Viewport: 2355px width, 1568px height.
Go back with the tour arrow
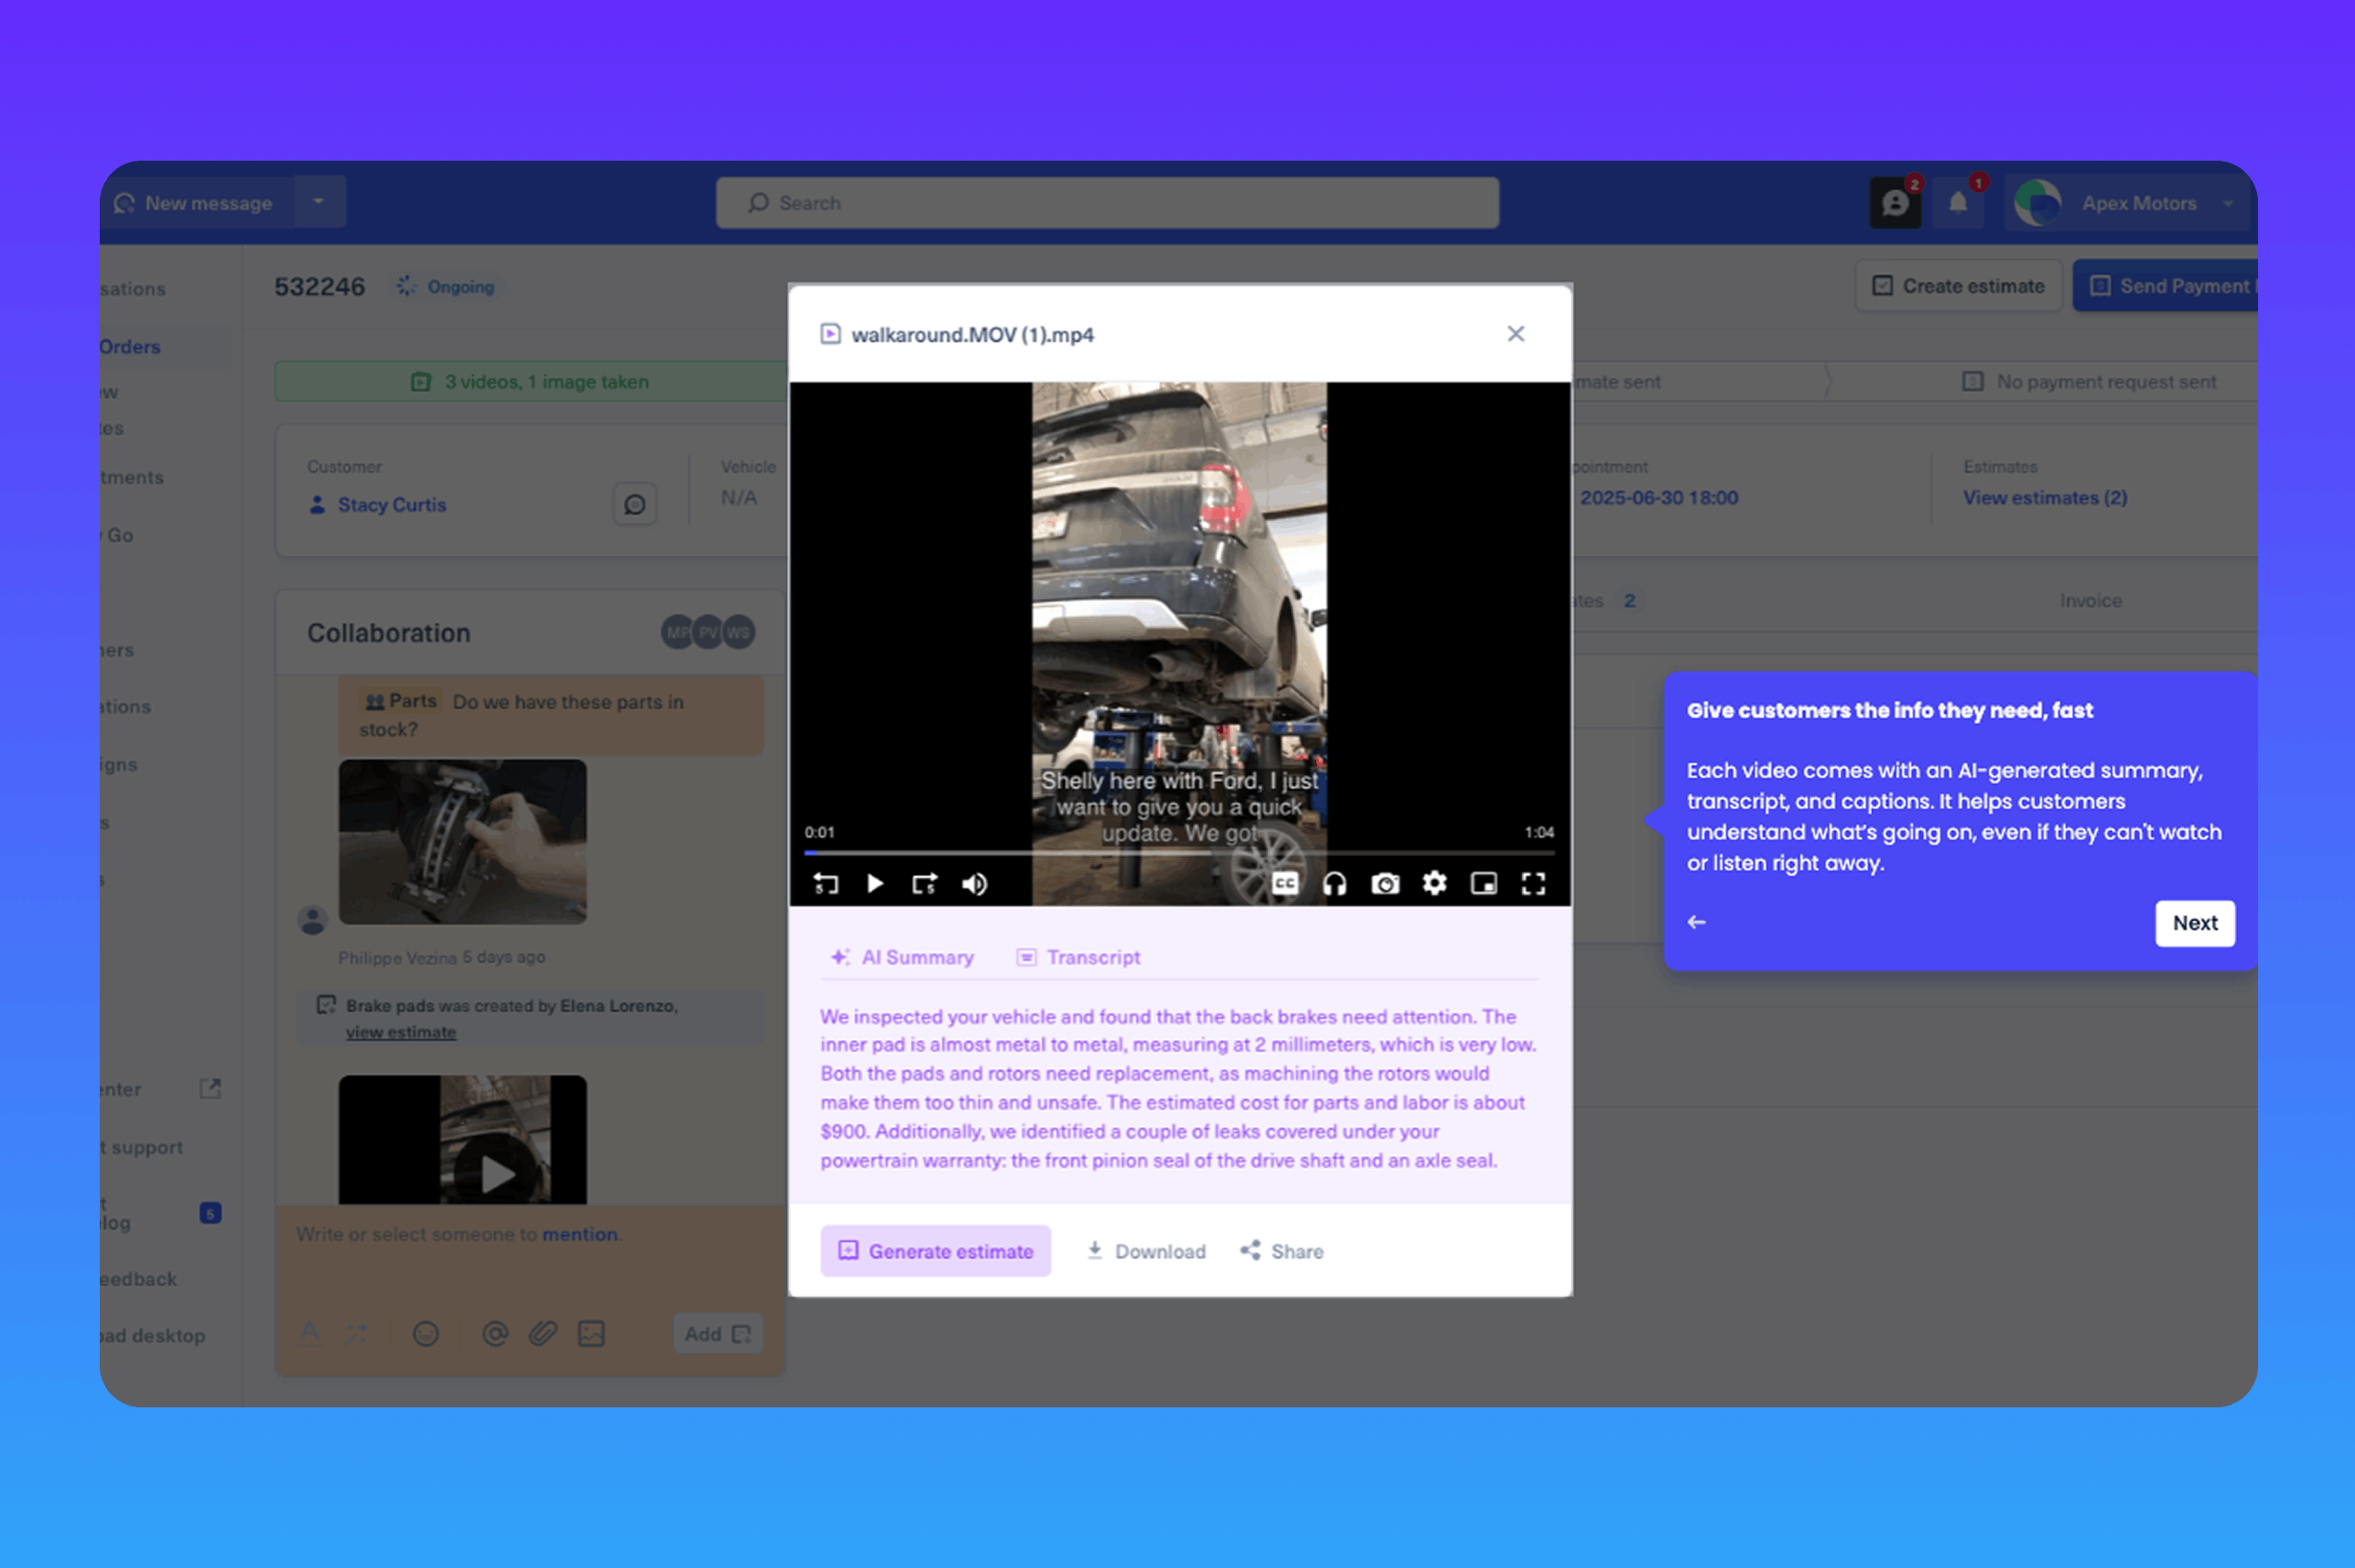pyautogui.click(x=1696, y=922)
